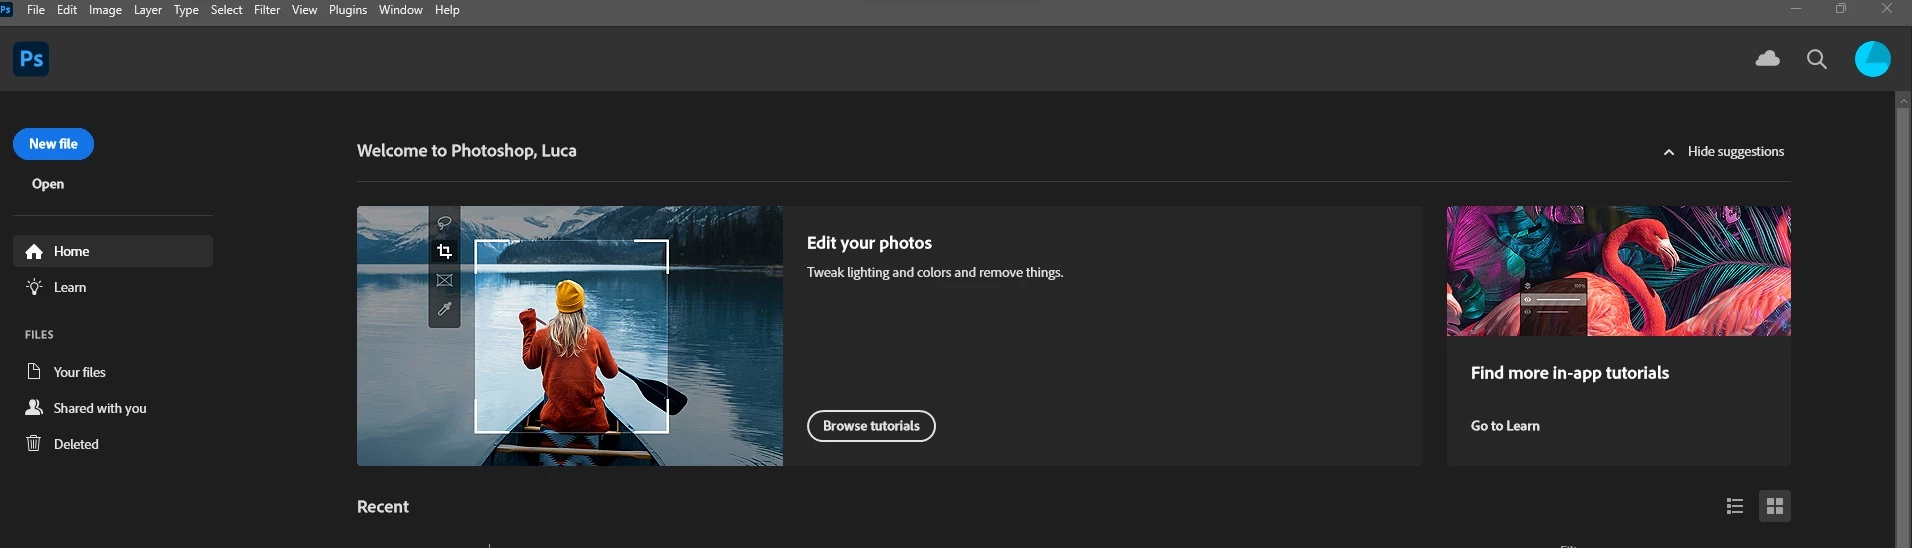Click Browse tutorials button
Viewport: 1912px width, 548px height.
871,426
